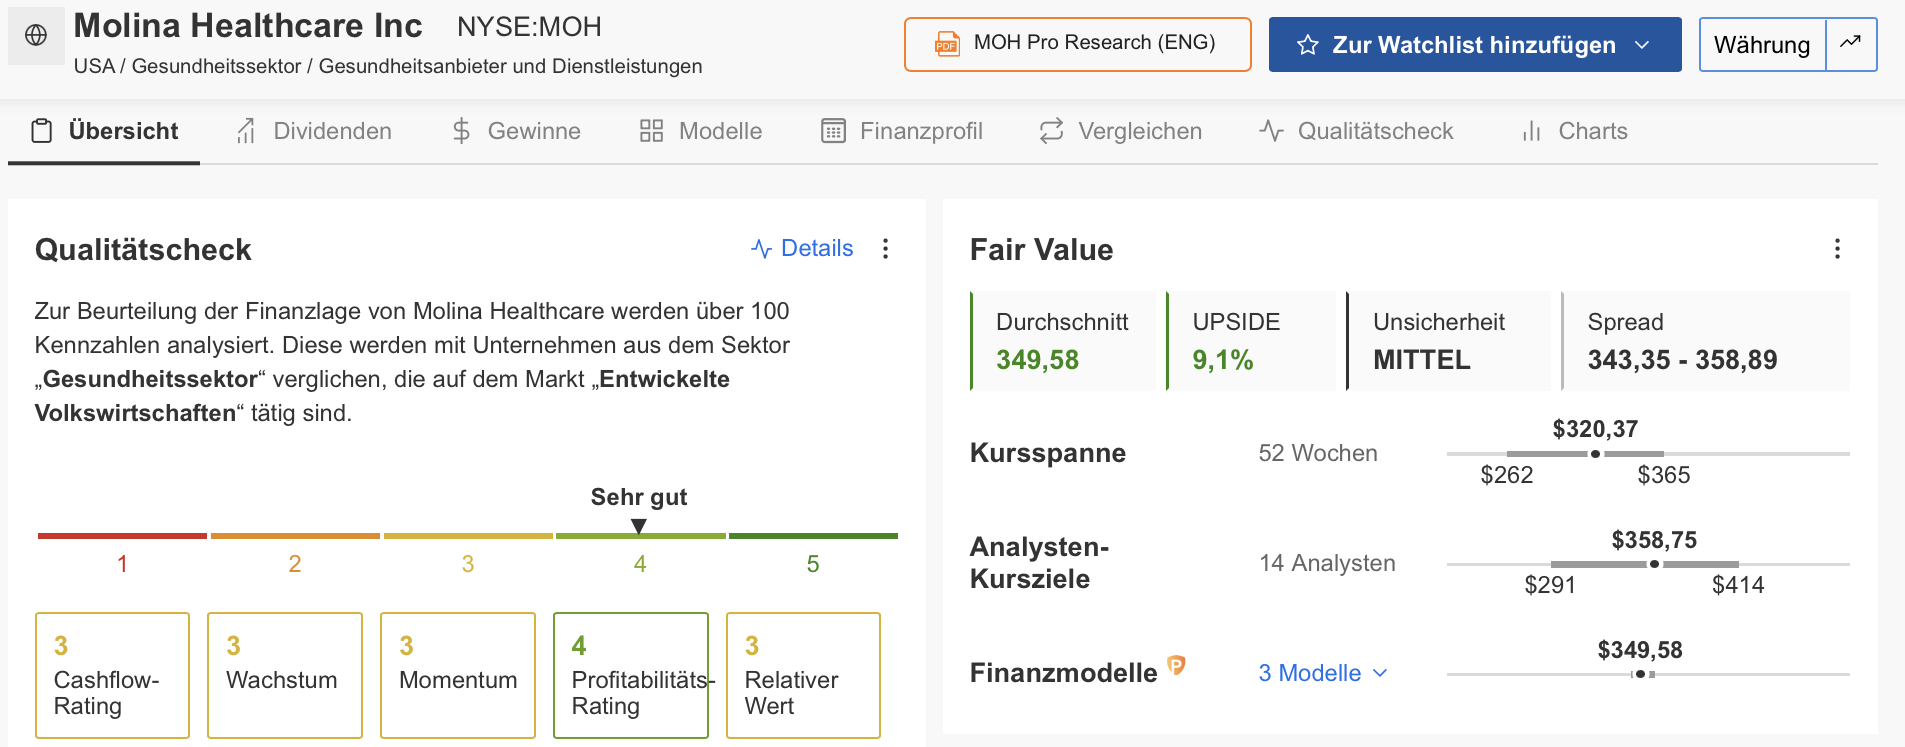Click the dark green segment 5 of scale

pos(813,536)
